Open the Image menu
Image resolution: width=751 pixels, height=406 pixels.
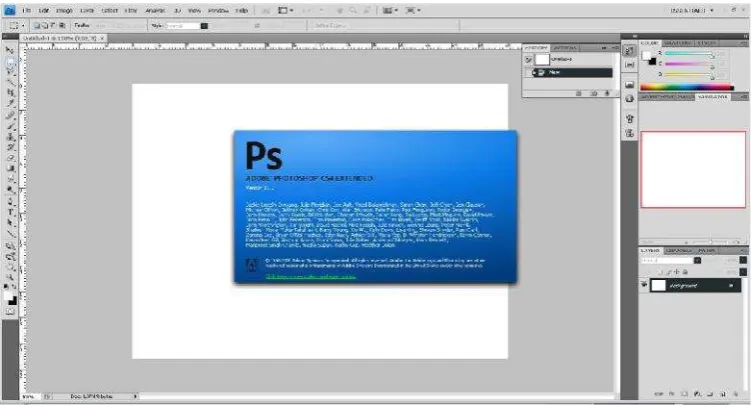pos(64,10)
